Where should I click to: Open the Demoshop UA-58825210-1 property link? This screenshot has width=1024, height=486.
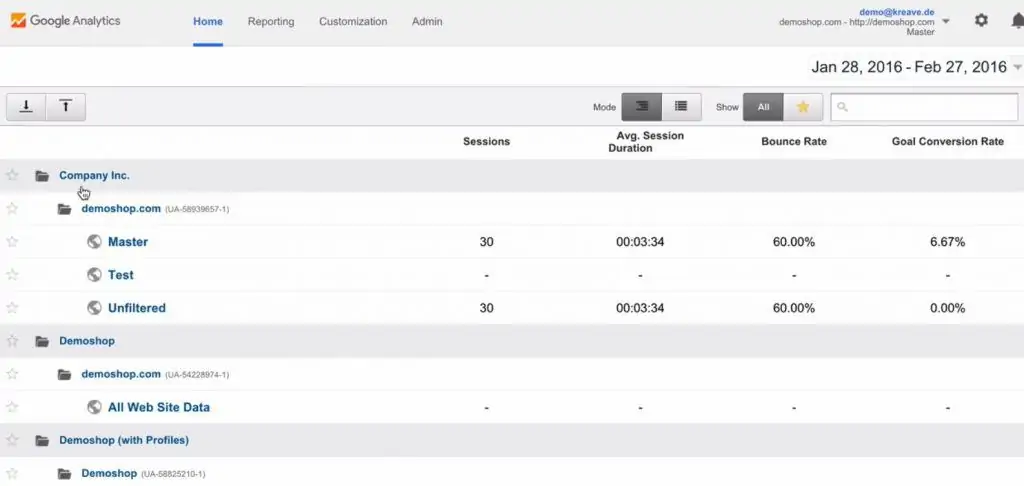(x=109, y=473)
